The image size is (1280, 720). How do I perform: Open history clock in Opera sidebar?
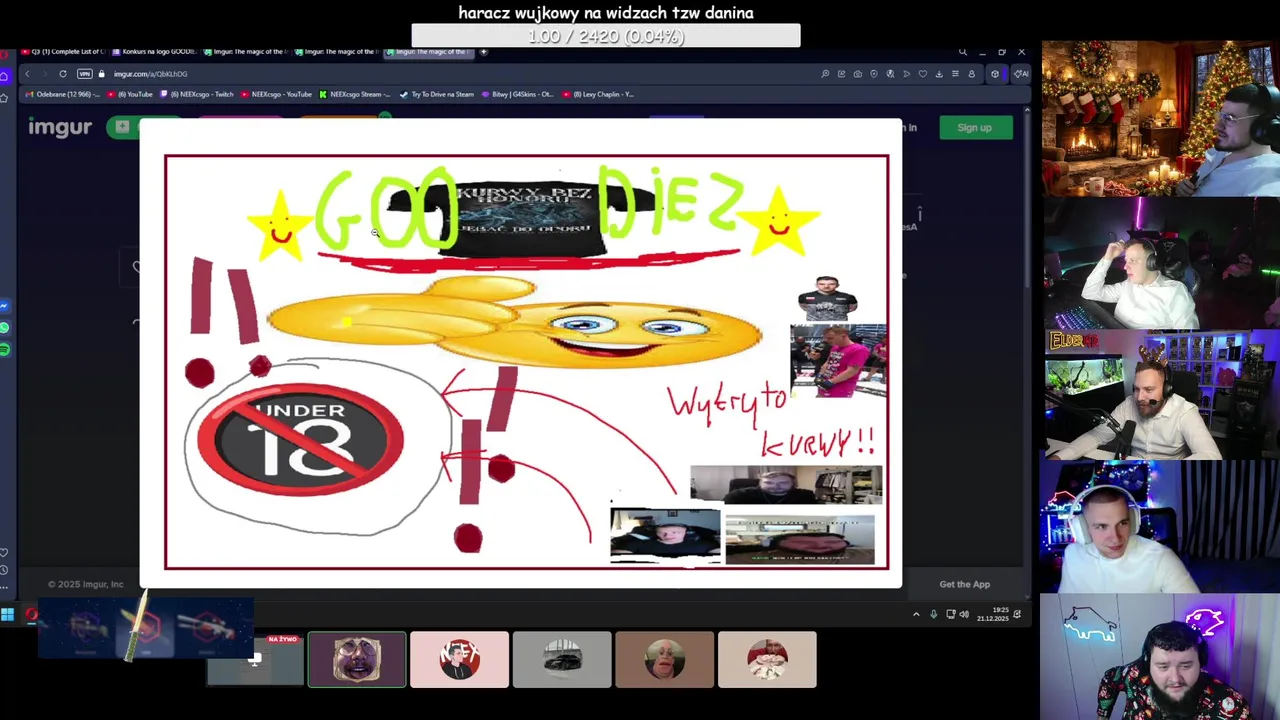coord(5,570)
